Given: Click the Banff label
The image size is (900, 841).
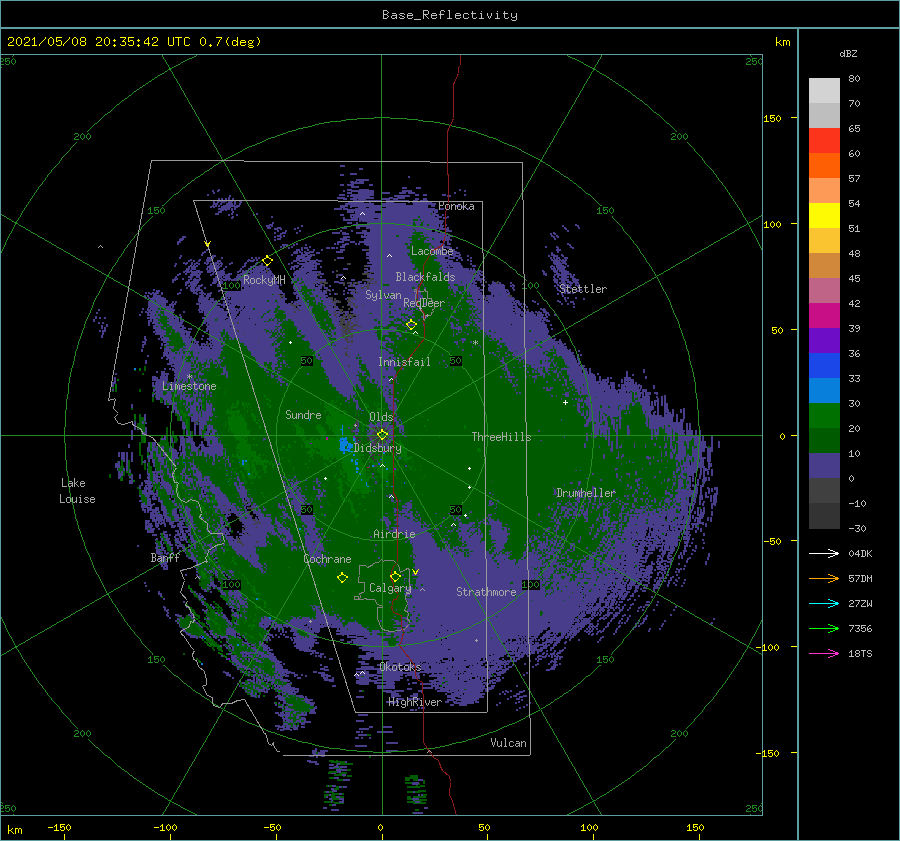Looking at the screenshot, I should pos(165,557).
